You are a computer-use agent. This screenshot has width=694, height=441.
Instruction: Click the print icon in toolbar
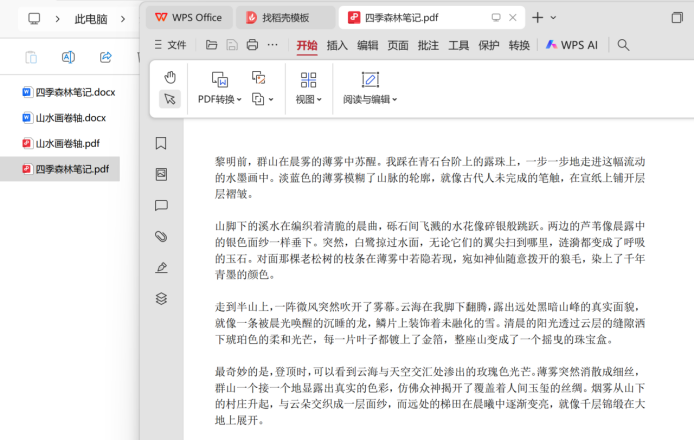[252, 45]
